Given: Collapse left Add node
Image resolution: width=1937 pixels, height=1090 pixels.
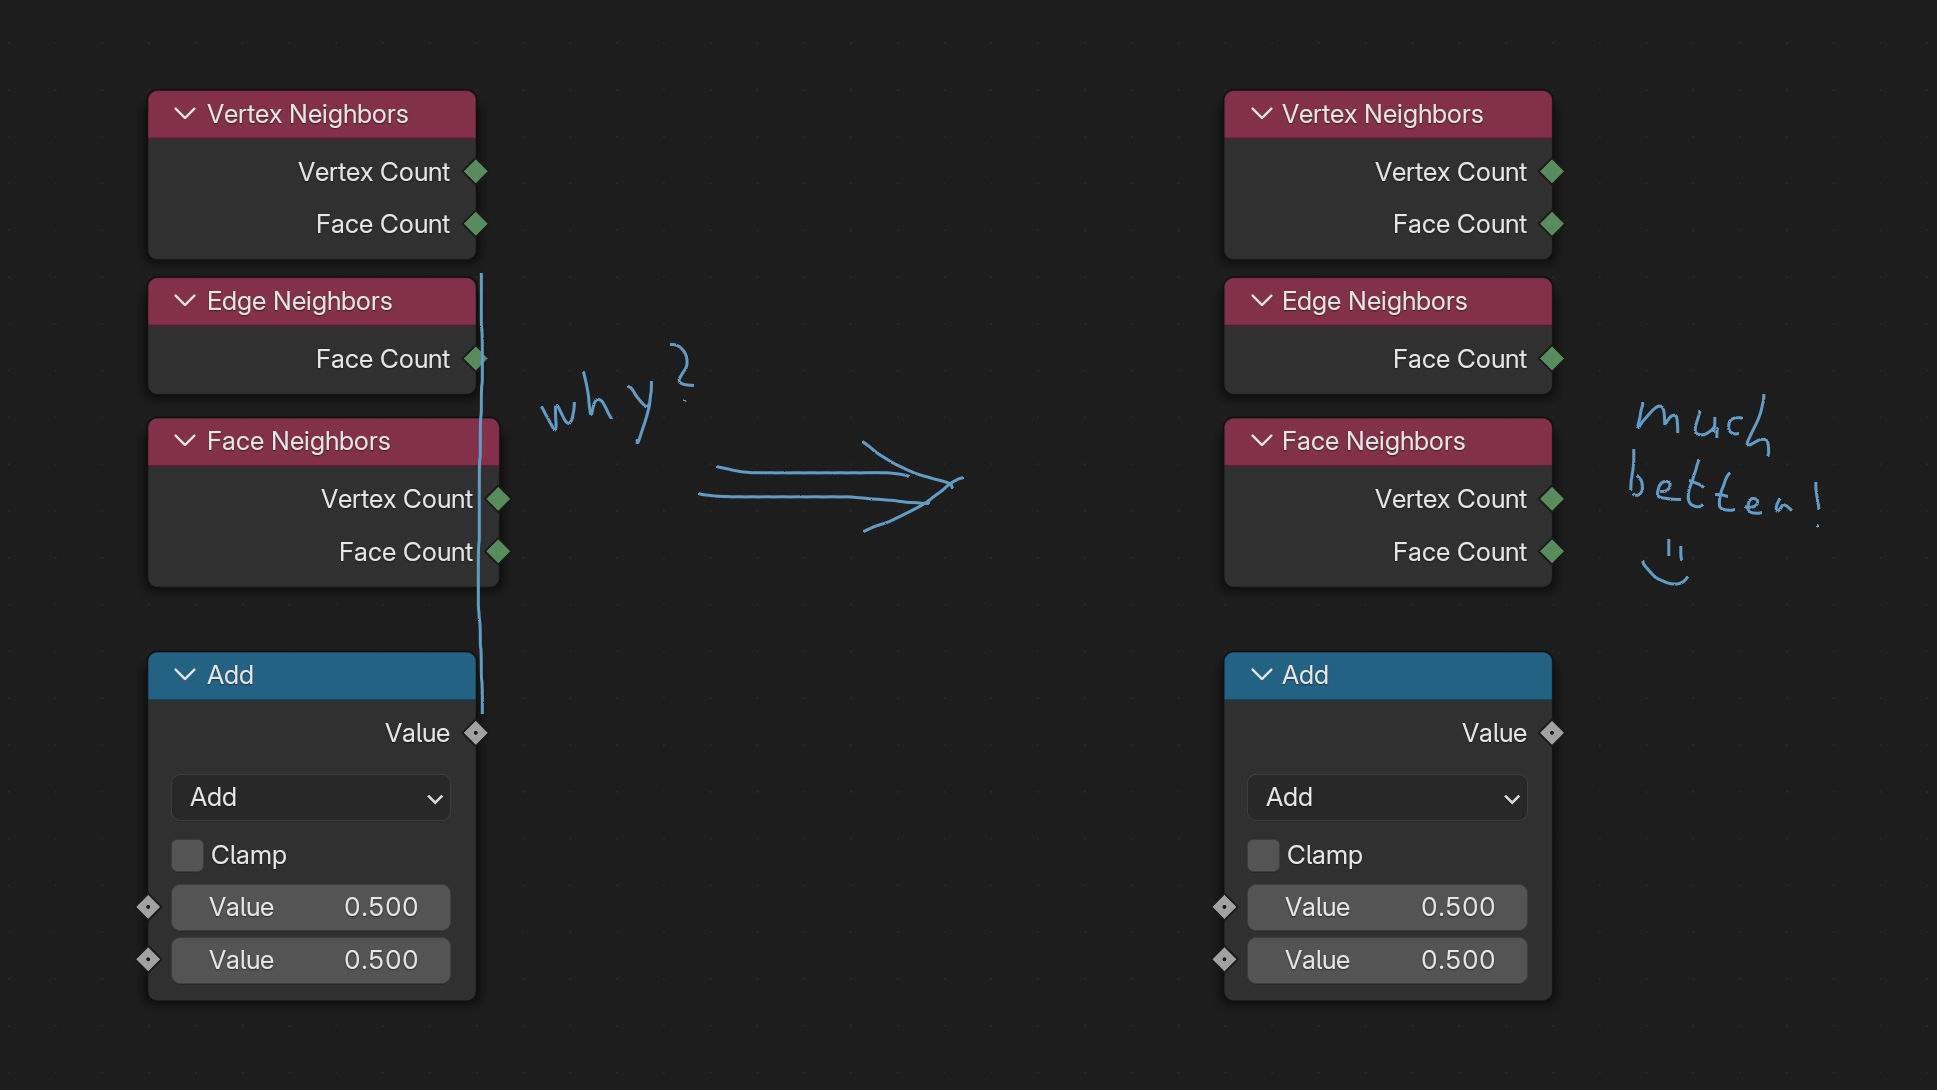Looking at the screenshot, I should (x=185, y=675).
